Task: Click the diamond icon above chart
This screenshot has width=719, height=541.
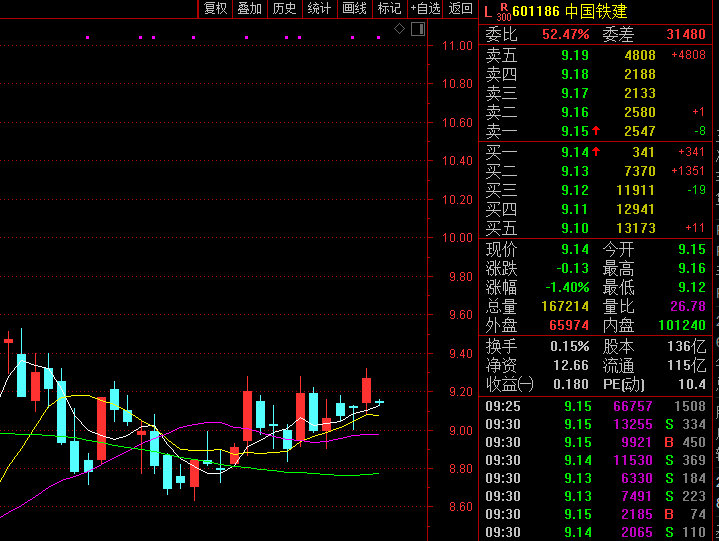Action: 399,29
